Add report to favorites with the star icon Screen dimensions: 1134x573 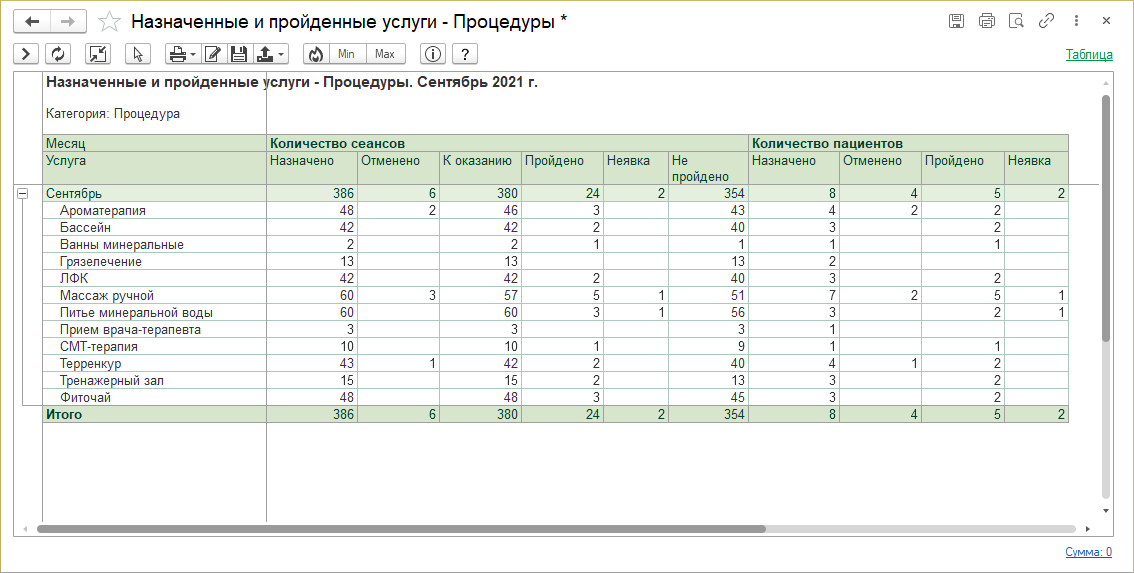[108, 22]
